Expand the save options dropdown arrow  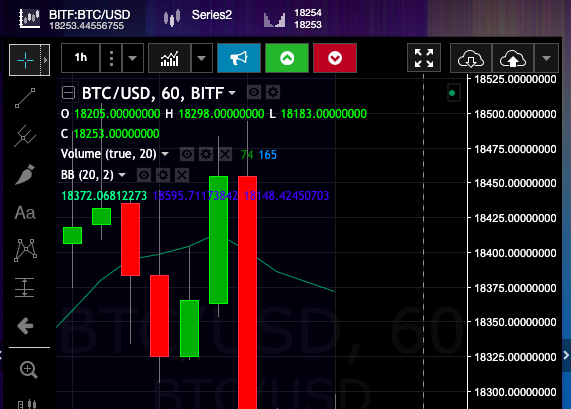[x=546, y=58]
